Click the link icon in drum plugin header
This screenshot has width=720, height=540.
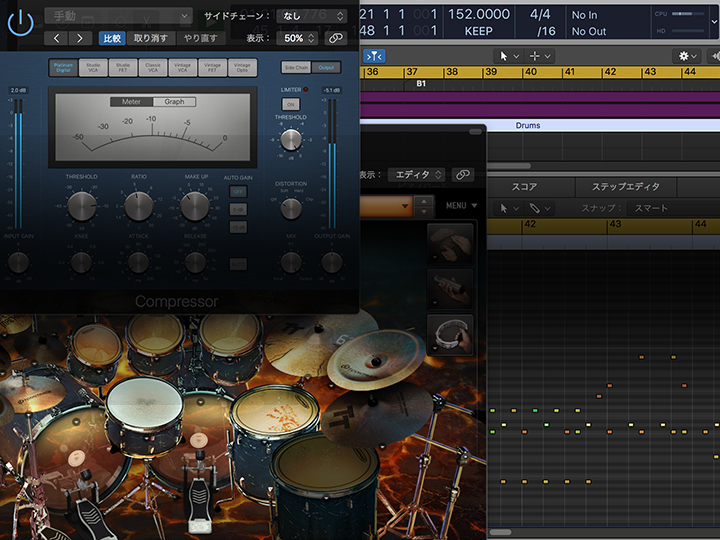[462, 174]
